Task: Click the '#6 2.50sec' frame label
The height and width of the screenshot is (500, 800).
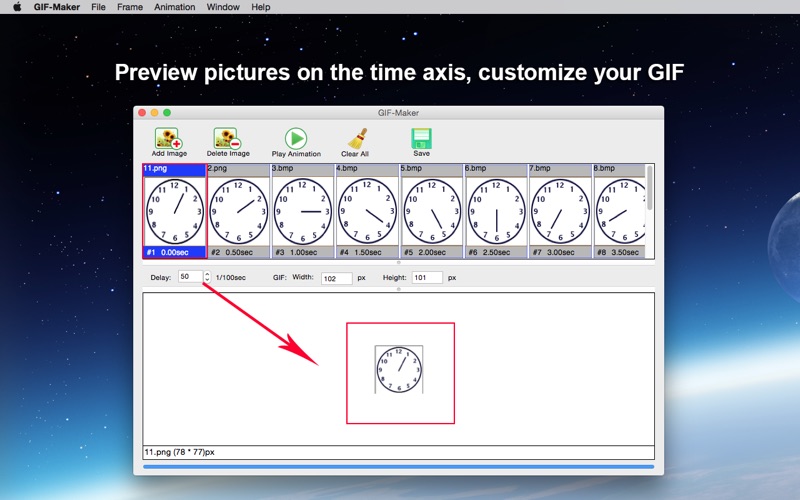Action: coord(489,252)
